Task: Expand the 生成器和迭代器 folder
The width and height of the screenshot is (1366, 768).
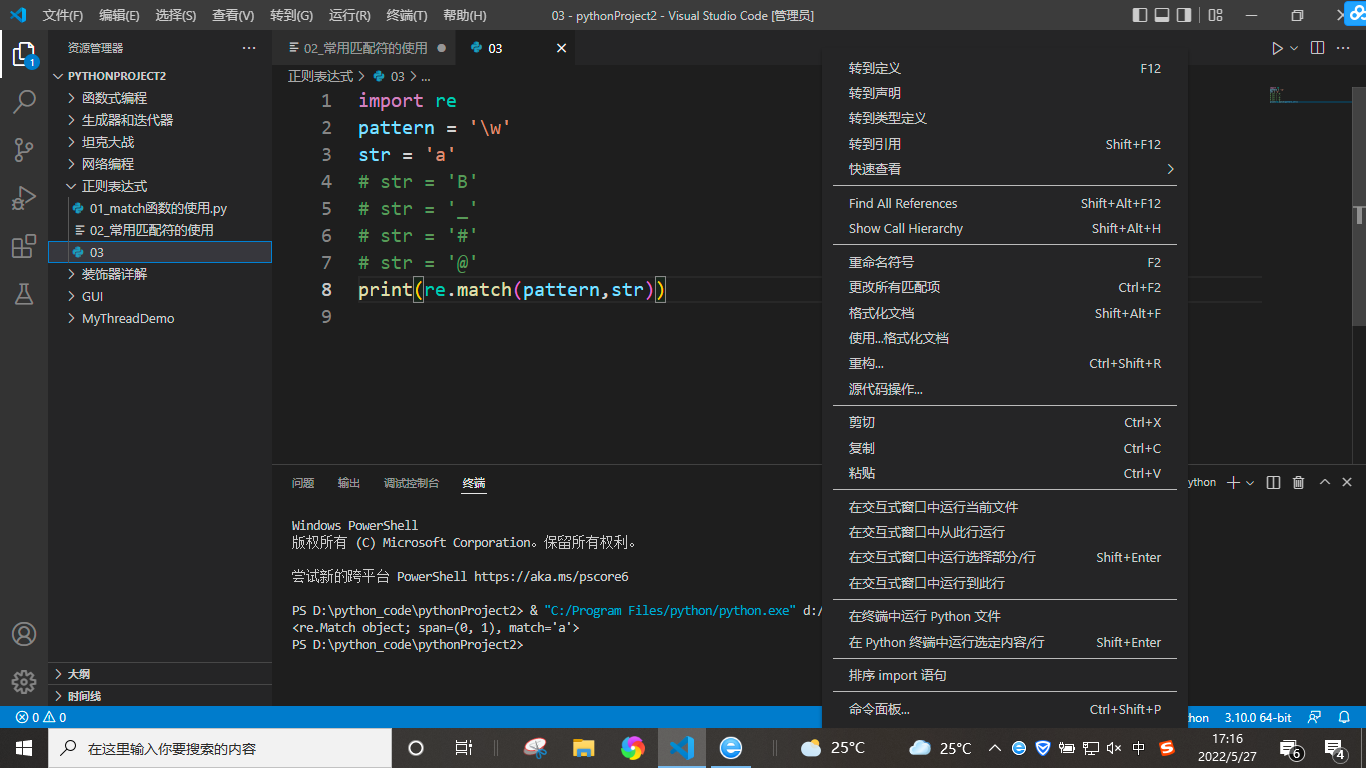Action: pos(160,120)
